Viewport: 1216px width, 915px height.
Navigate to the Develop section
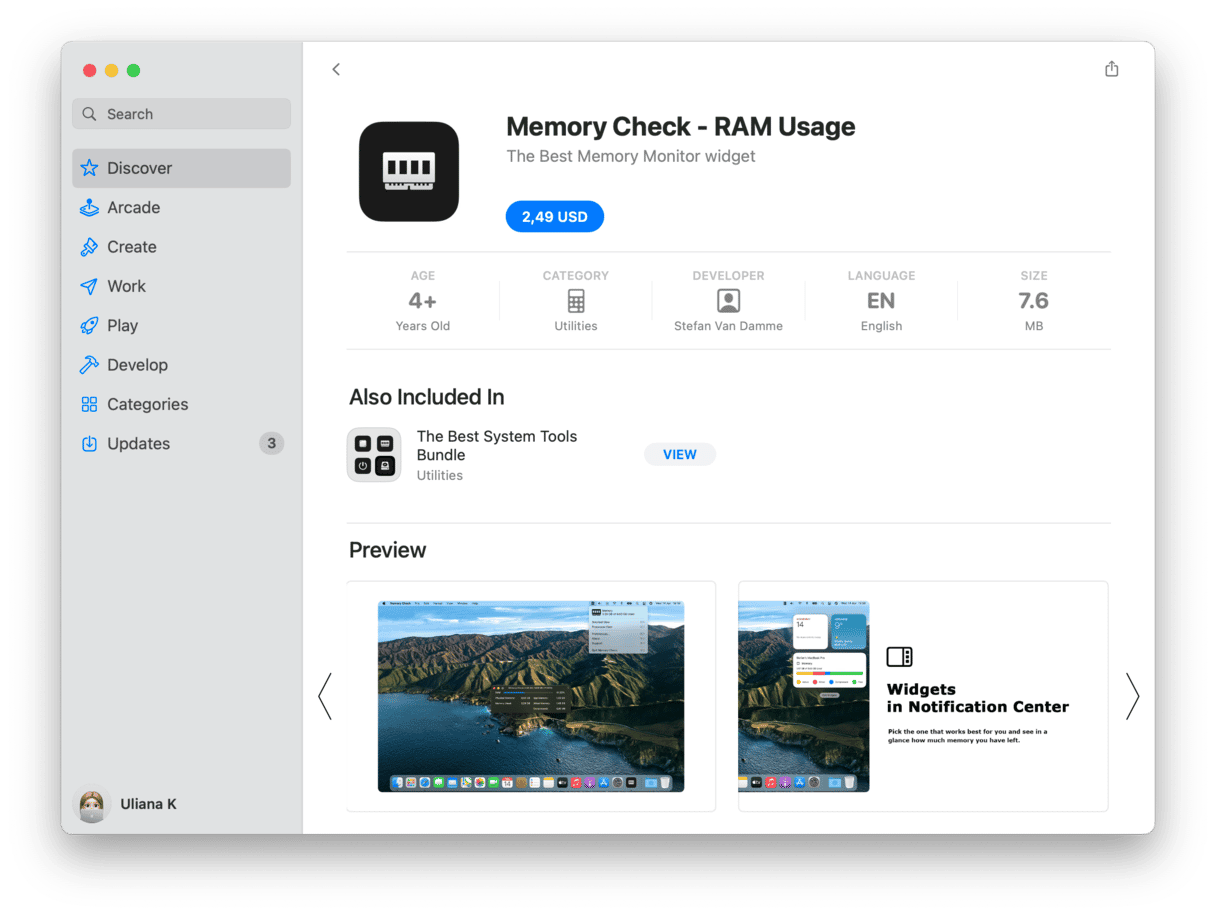click(x=181, y=365)
